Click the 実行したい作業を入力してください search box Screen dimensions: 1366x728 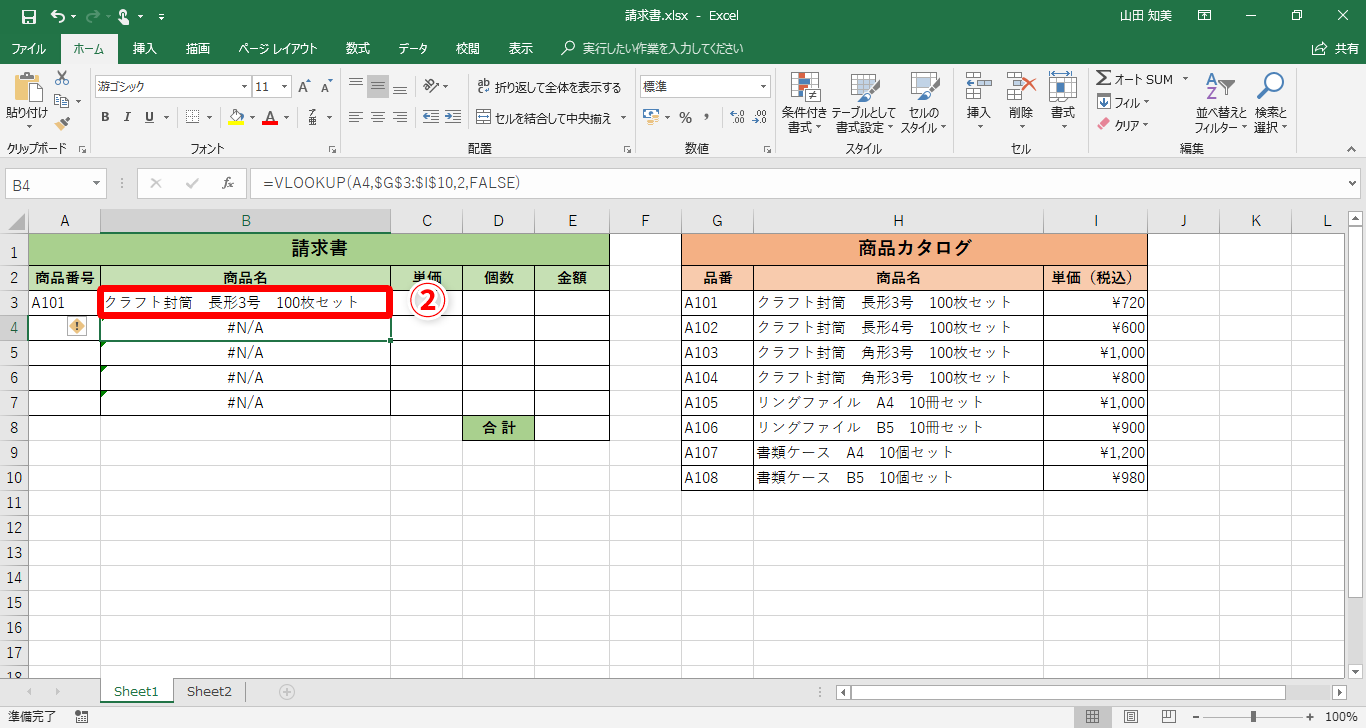coord(653,48)
